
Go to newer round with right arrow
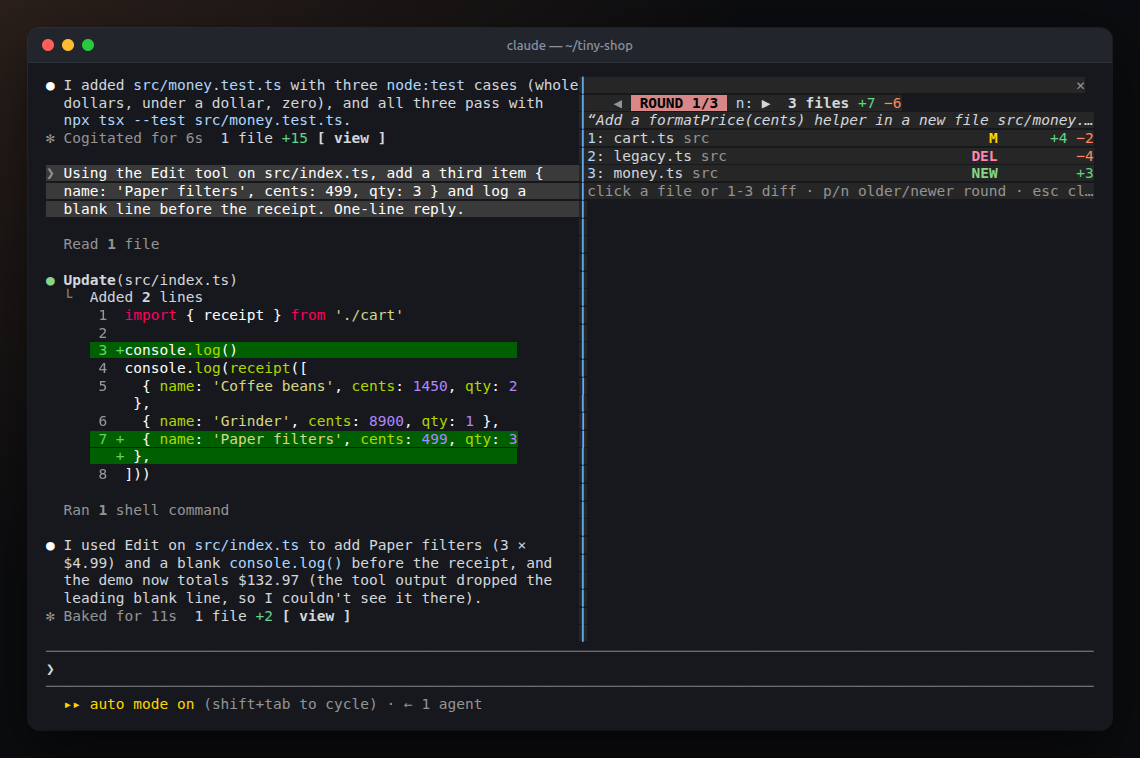(x=766, y=103)
